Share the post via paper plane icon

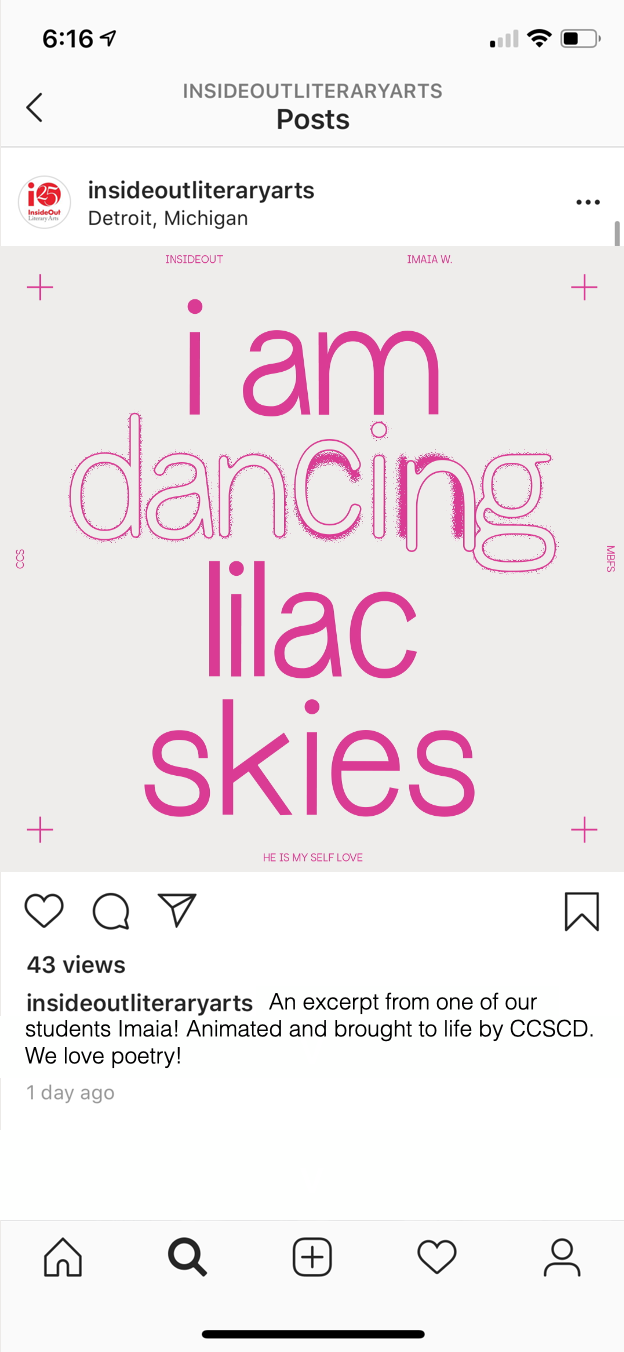pos(177,909)
